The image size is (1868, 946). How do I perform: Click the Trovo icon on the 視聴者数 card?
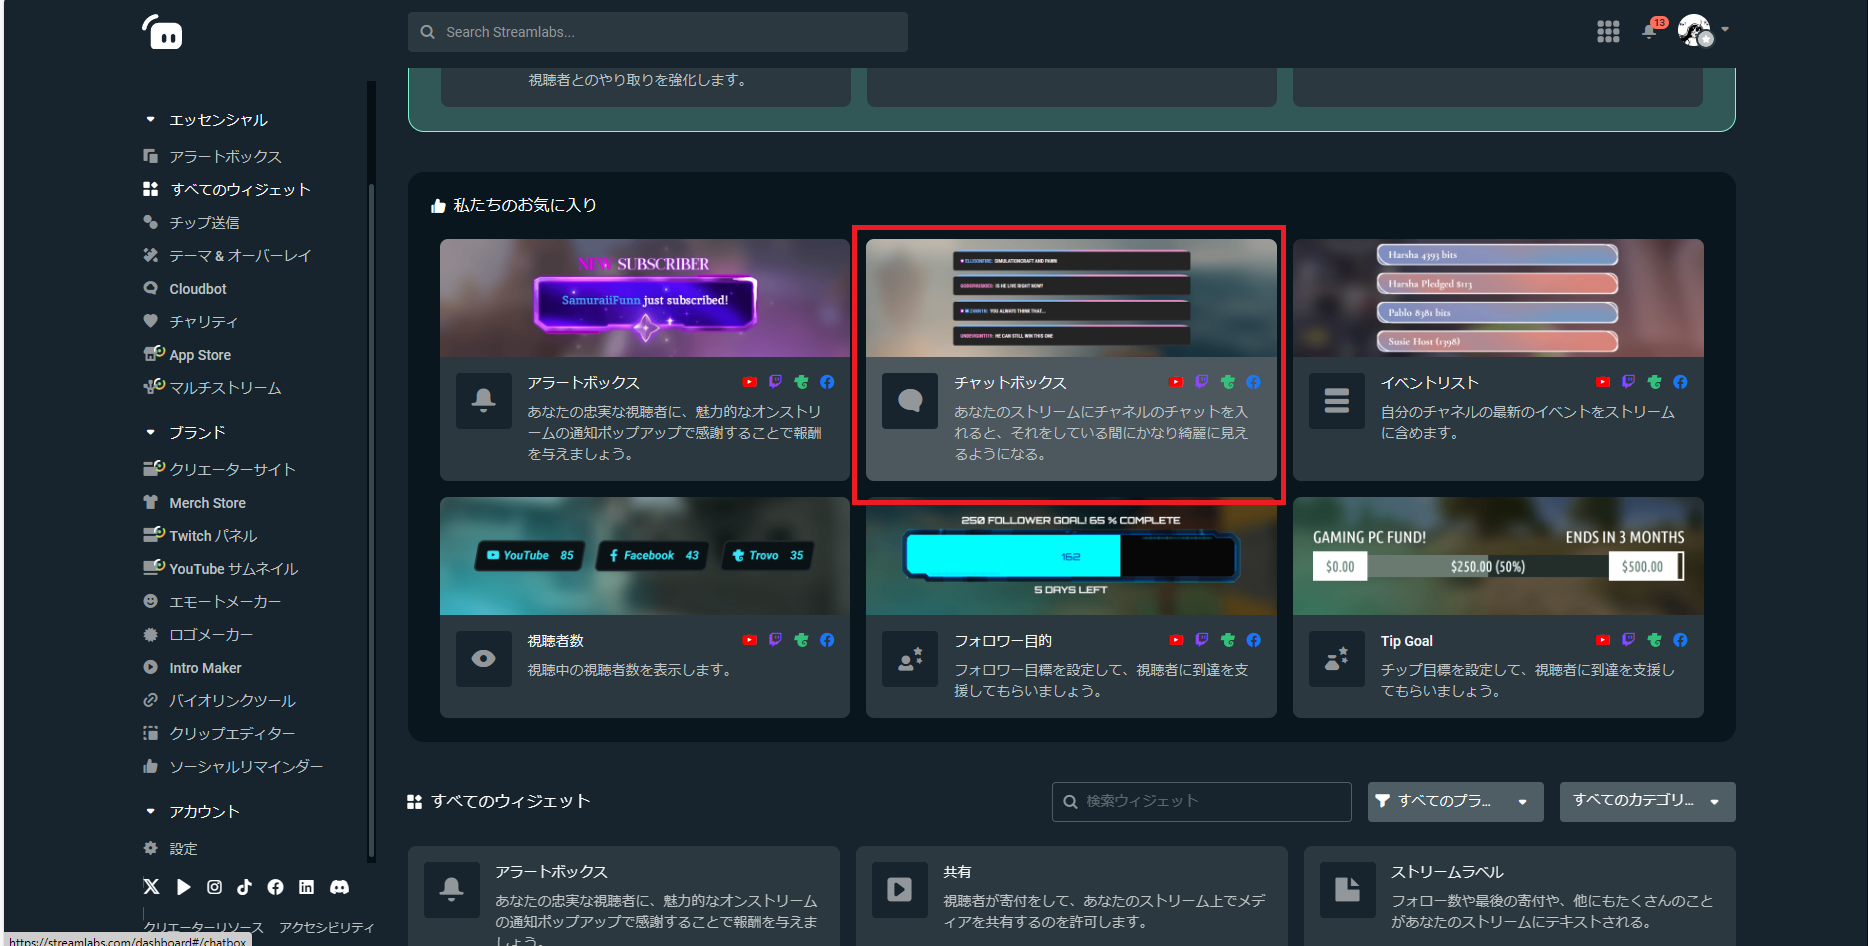(x=801, y=640)
